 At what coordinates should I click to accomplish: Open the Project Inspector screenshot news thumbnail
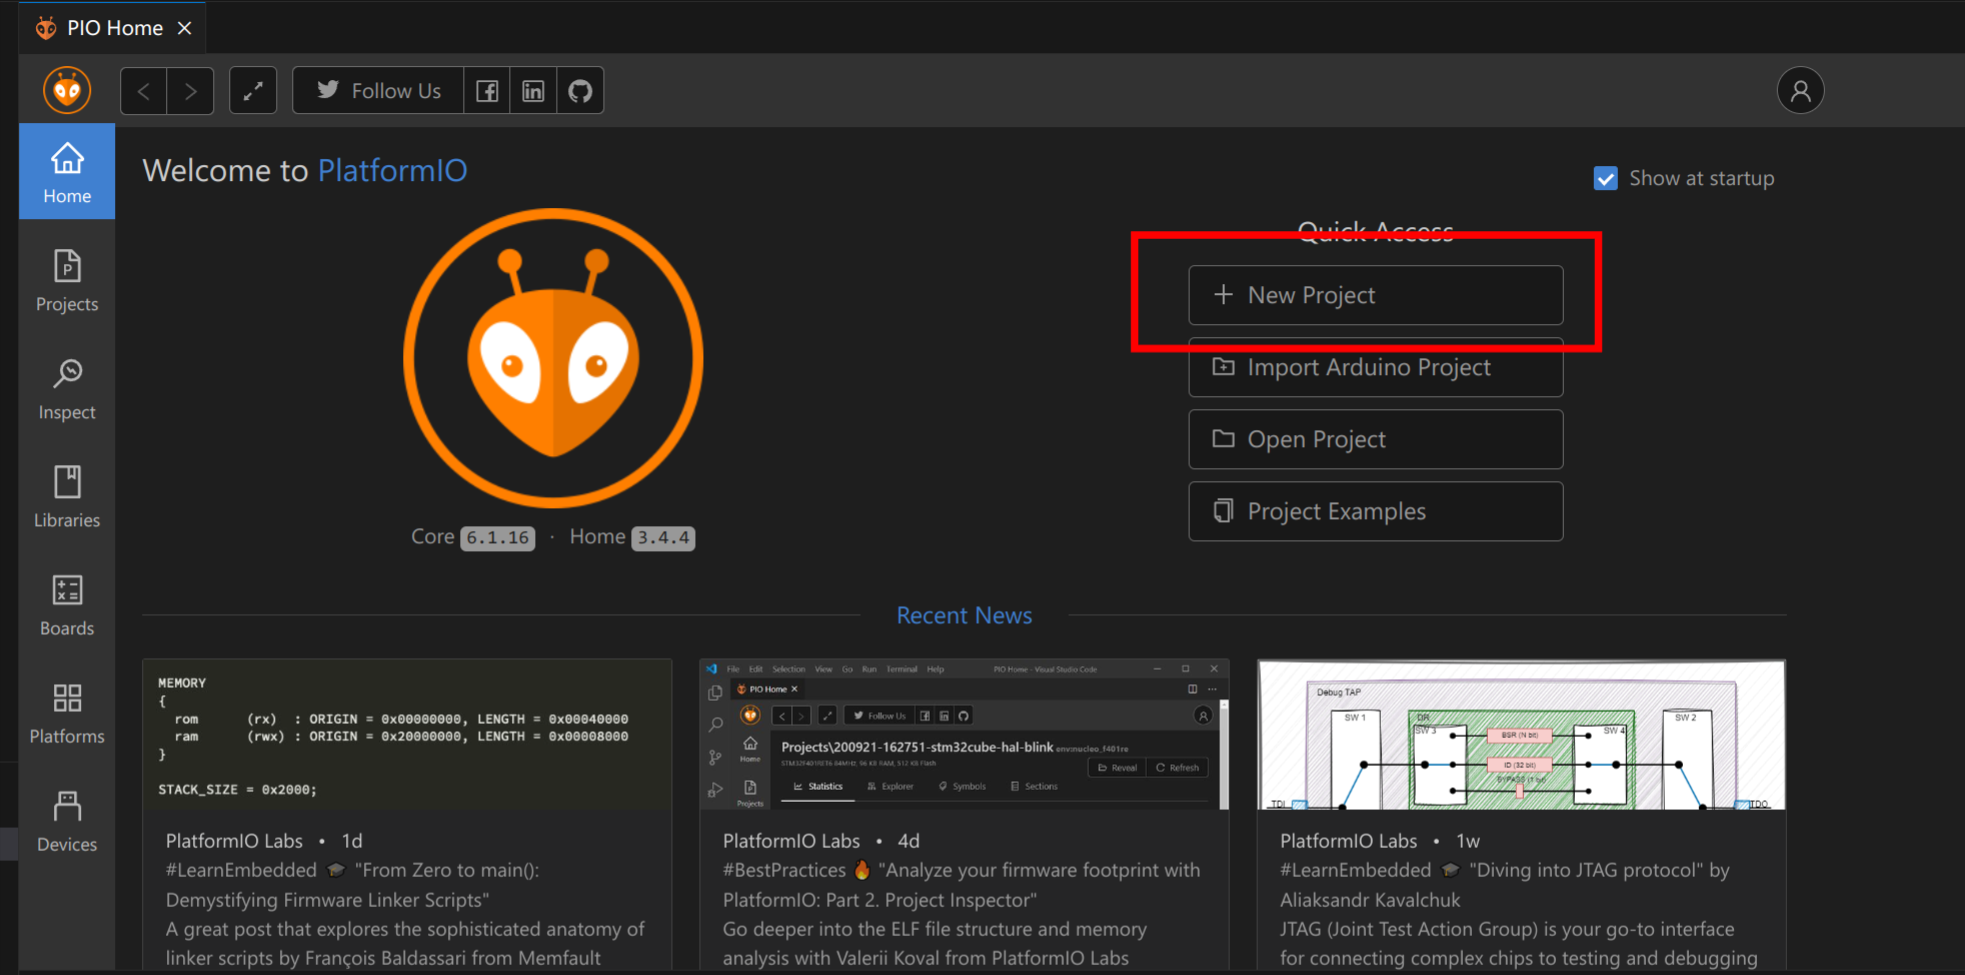click(x=964, y=735)
